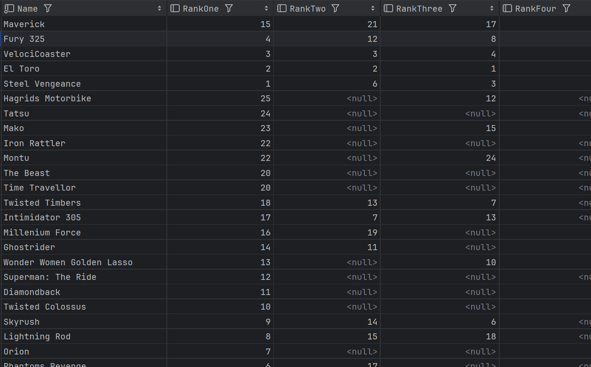The height and width of the screenshot is (367, 591).
Task: Click the column icon beside RankFour header
Action: (508, 8)
